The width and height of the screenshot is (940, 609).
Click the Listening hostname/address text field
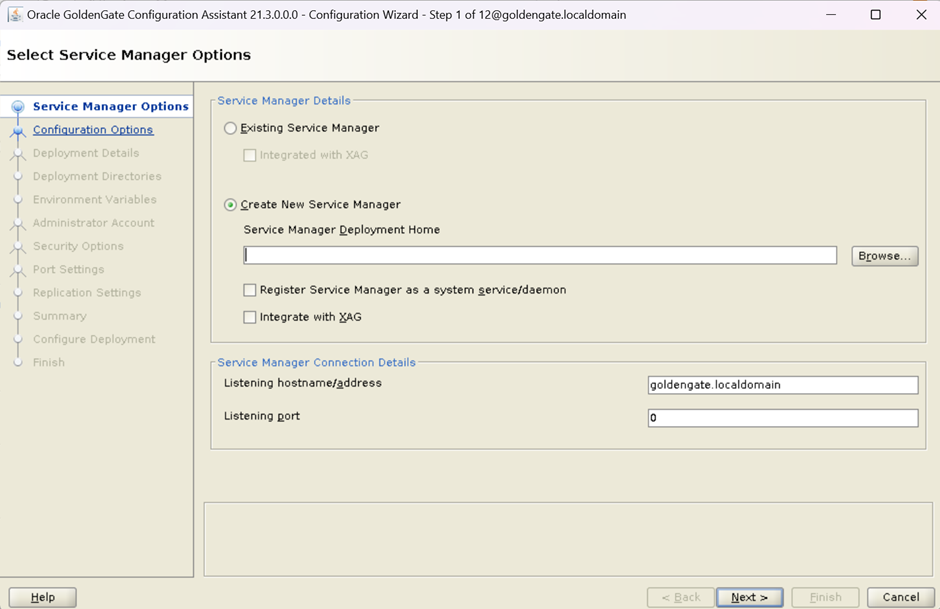(782, 385)
